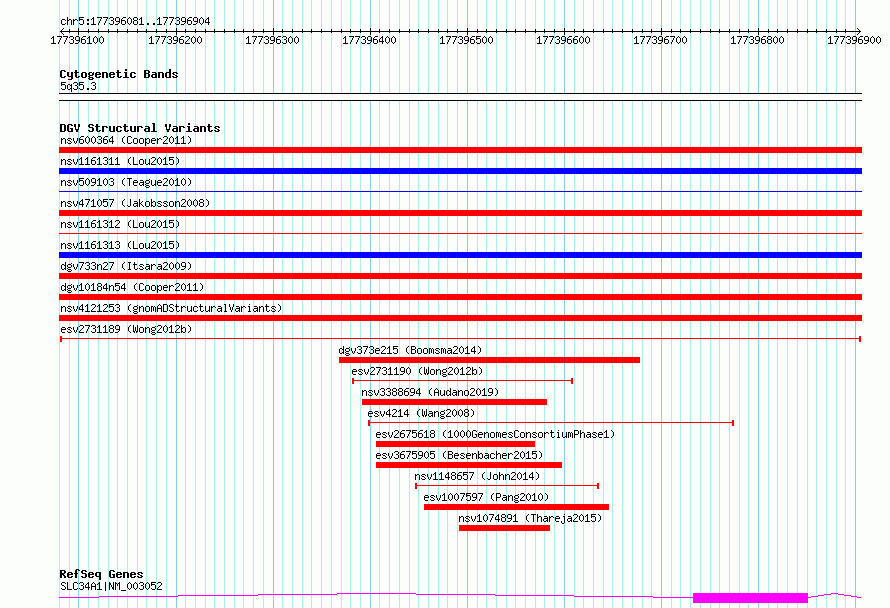Open nsv1161312 (Lou2015) variant label

[x=120, y=224]
